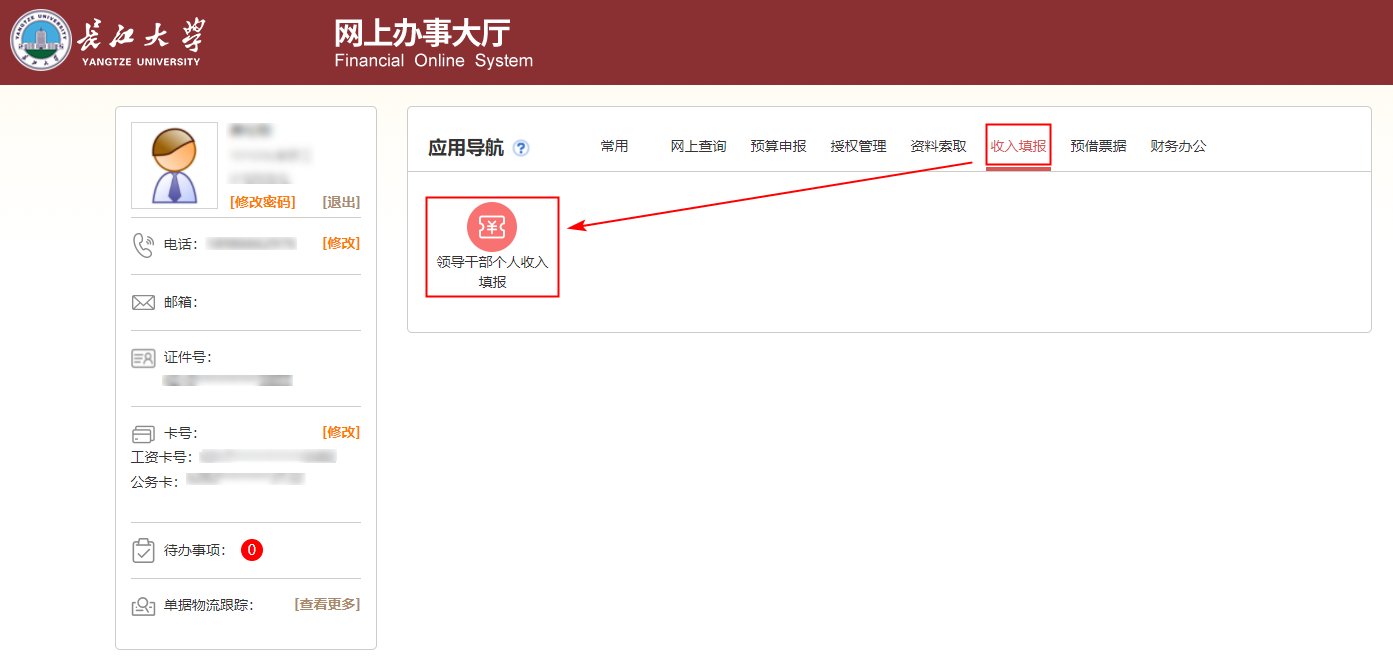Open the 领导干部个人收入填报 app icon

tap(492, 228)
